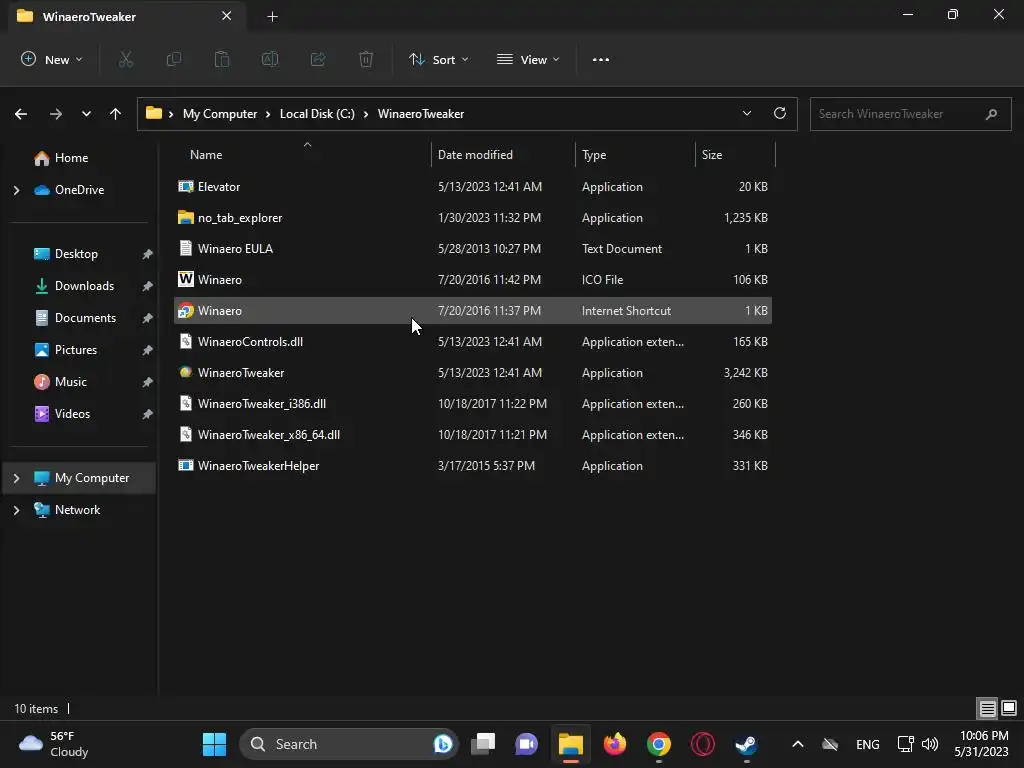Click the Rename icon in toolbar
Screen dimensions: 1024x768
pos(270,59)
